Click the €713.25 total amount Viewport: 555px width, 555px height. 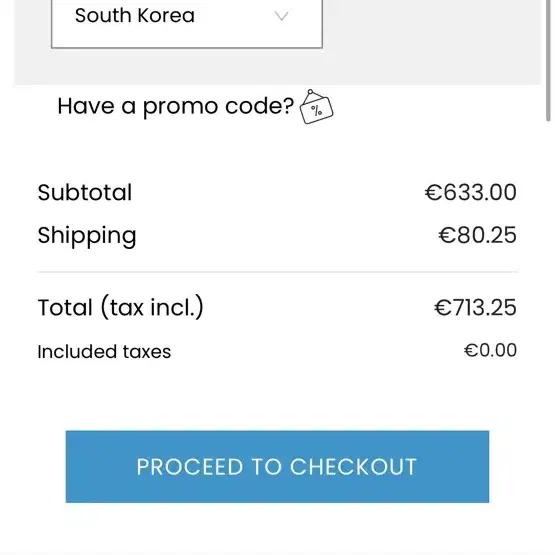pos(475,308)
